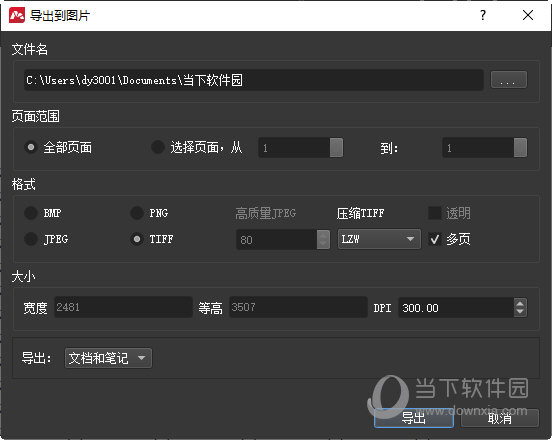This screenshot has width=552, height=440.
Task: Click the 取消 button
Action: (500, 418)
